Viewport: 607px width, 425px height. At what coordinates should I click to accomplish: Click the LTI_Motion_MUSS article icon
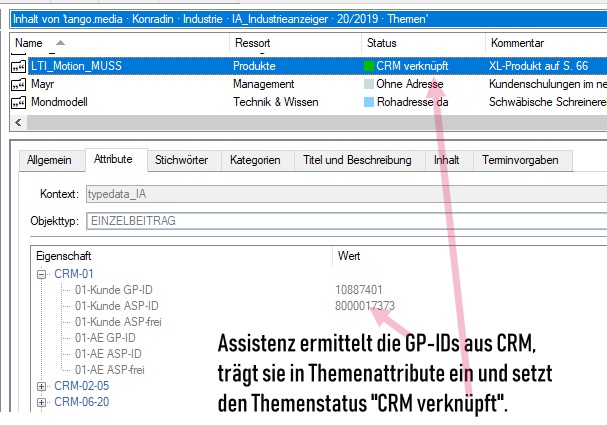pos(18,66)
